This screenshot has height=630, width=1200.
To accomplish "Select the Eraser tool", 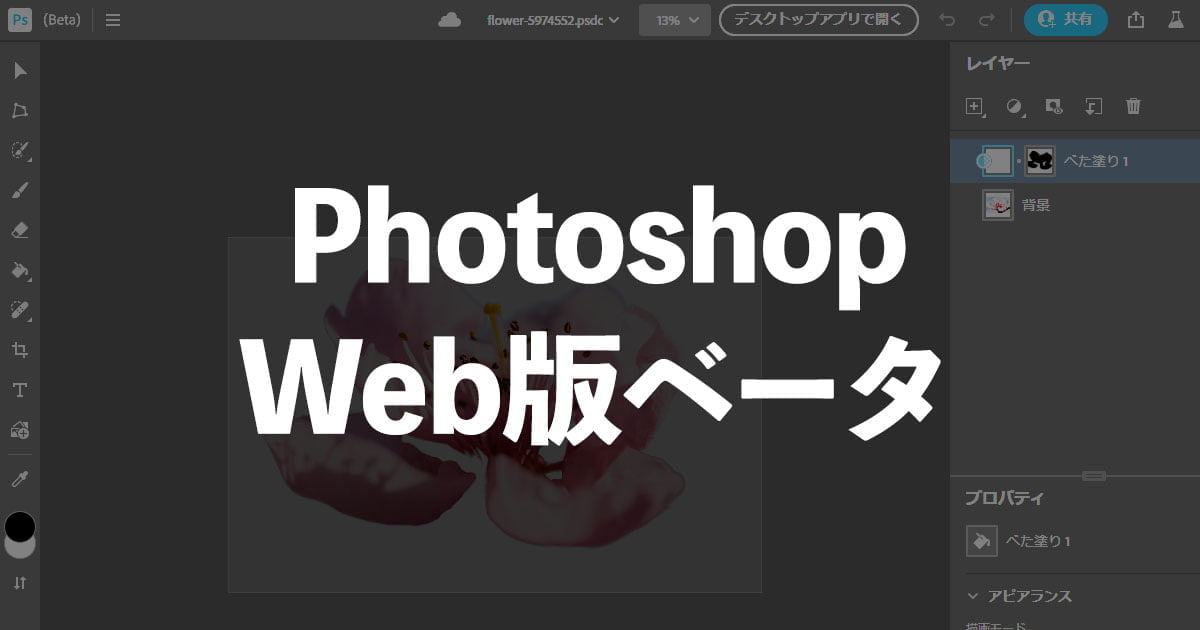I will point(20,230).
